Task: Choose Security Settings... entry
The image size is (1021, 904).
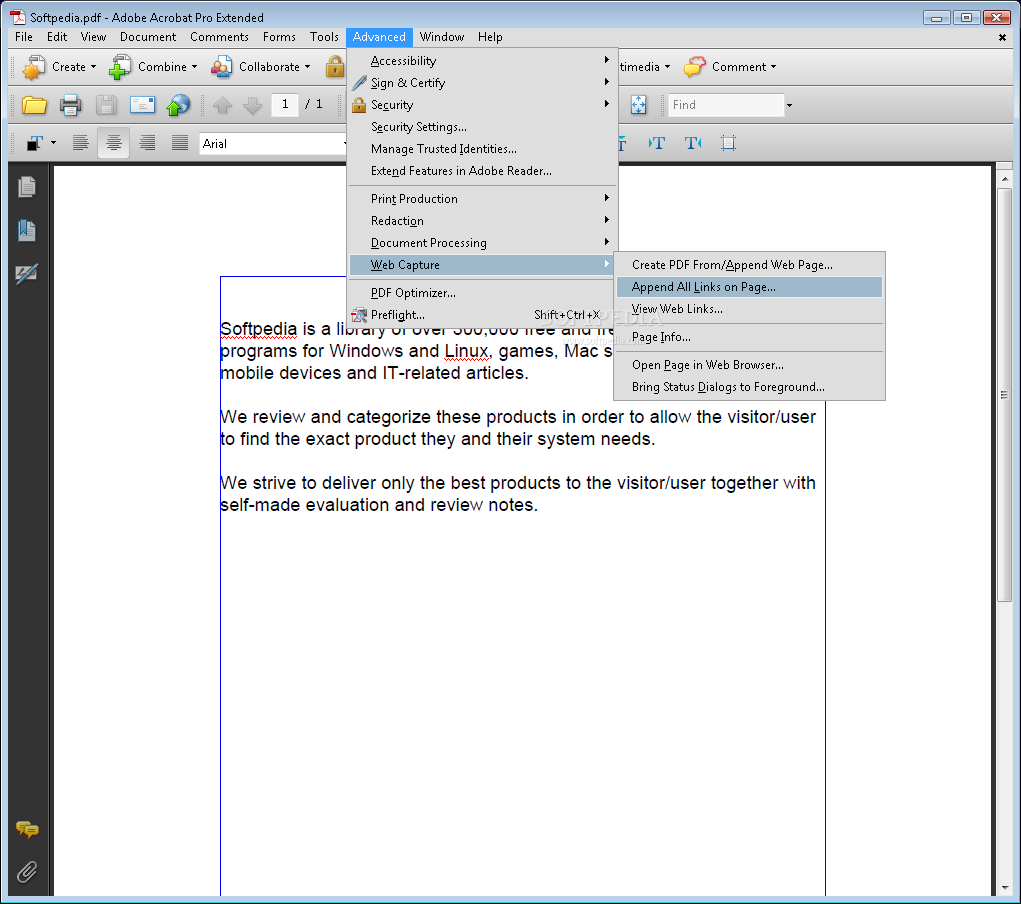Action: [x=483, y=127]
